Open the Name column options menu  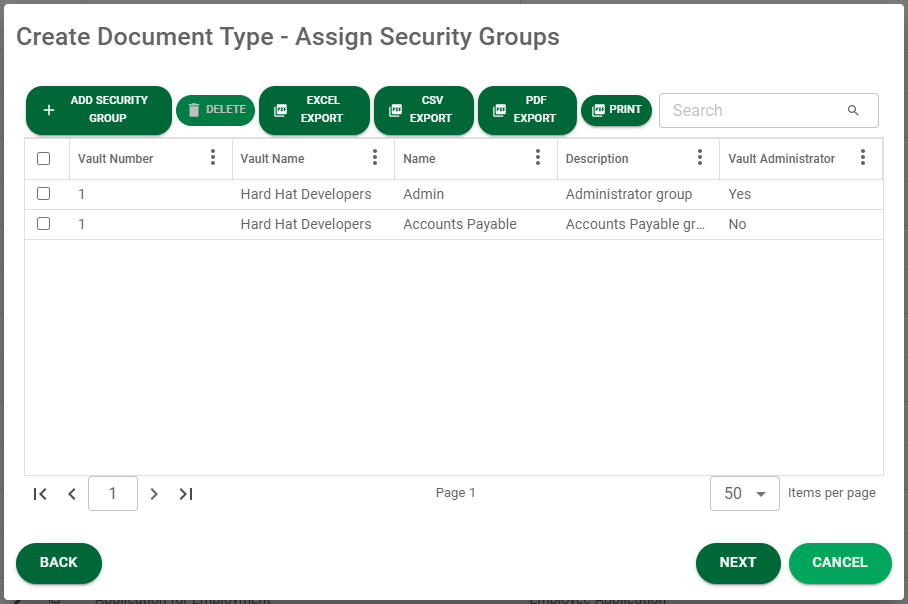(537, 157)
